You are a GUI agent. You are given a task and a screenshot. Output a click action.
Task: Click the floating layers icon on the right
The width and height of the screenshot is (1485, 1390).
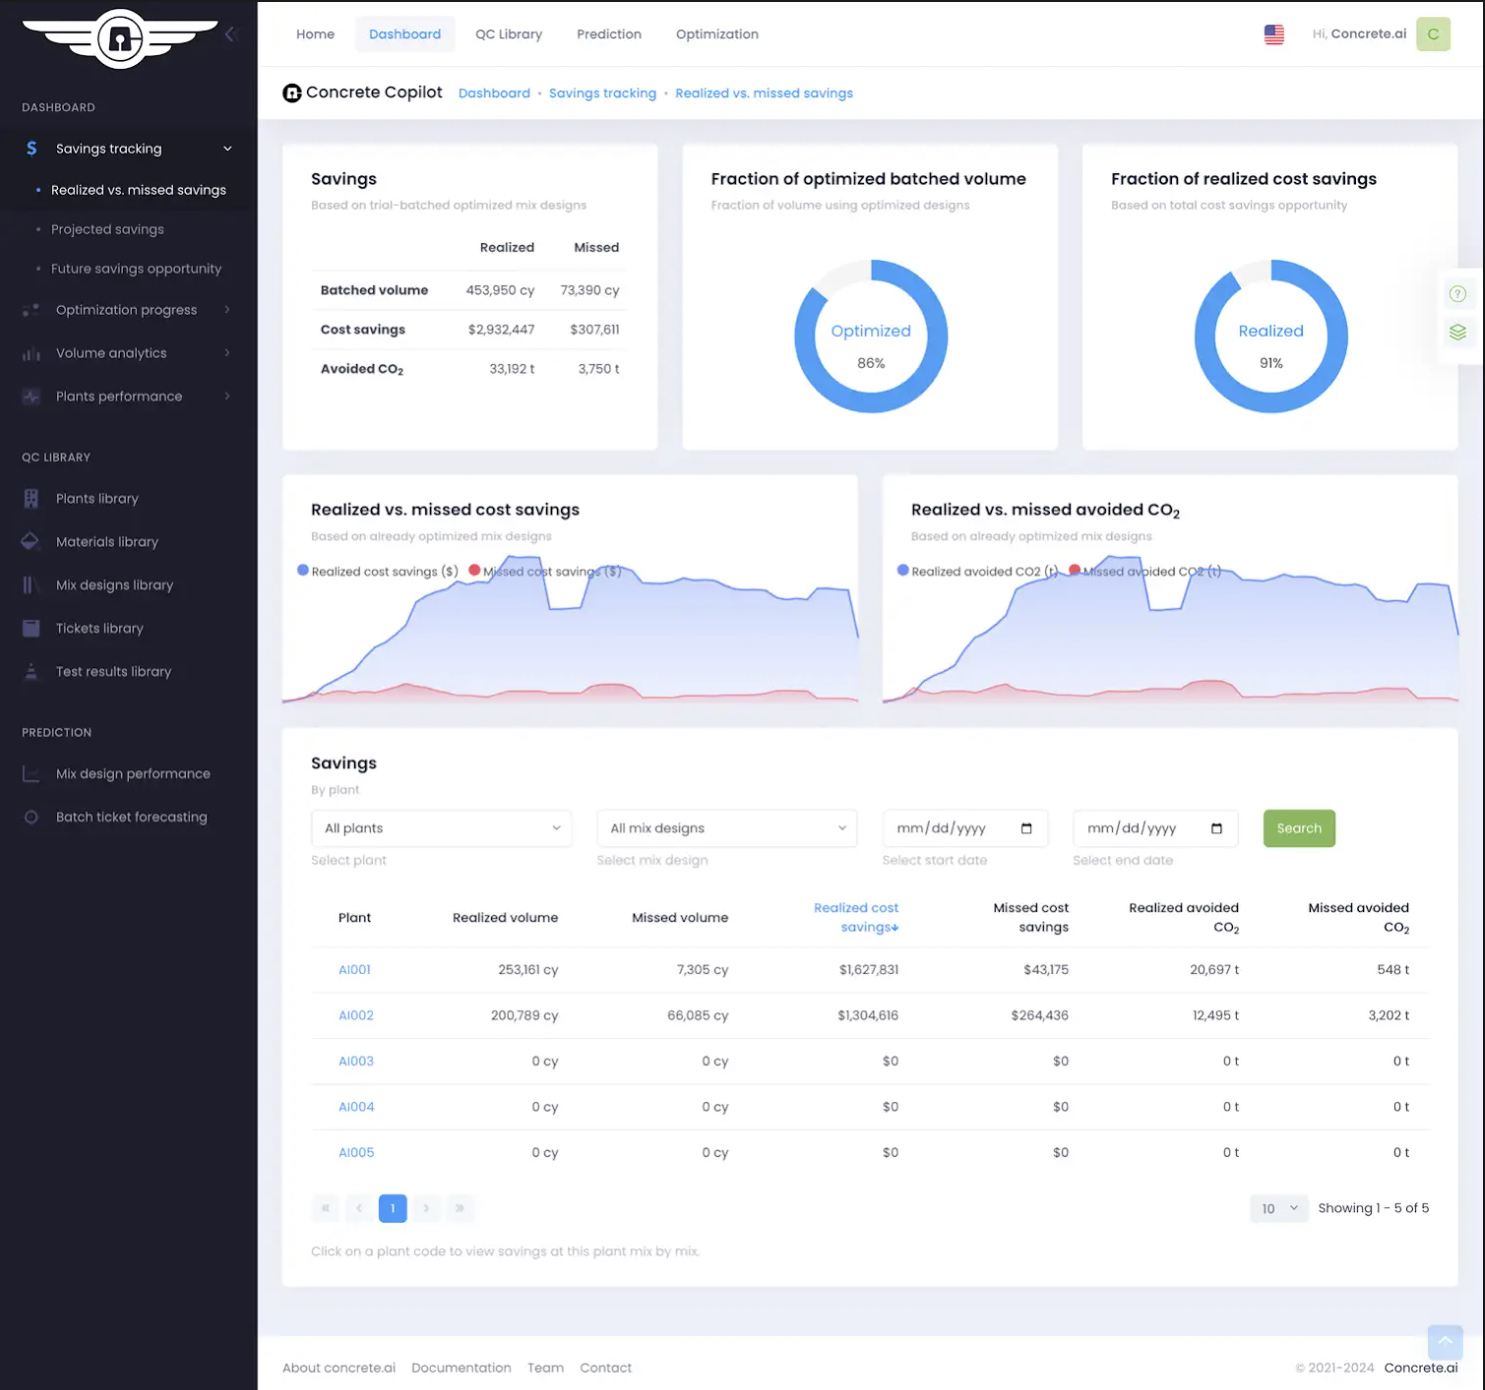pos(1458,333)
